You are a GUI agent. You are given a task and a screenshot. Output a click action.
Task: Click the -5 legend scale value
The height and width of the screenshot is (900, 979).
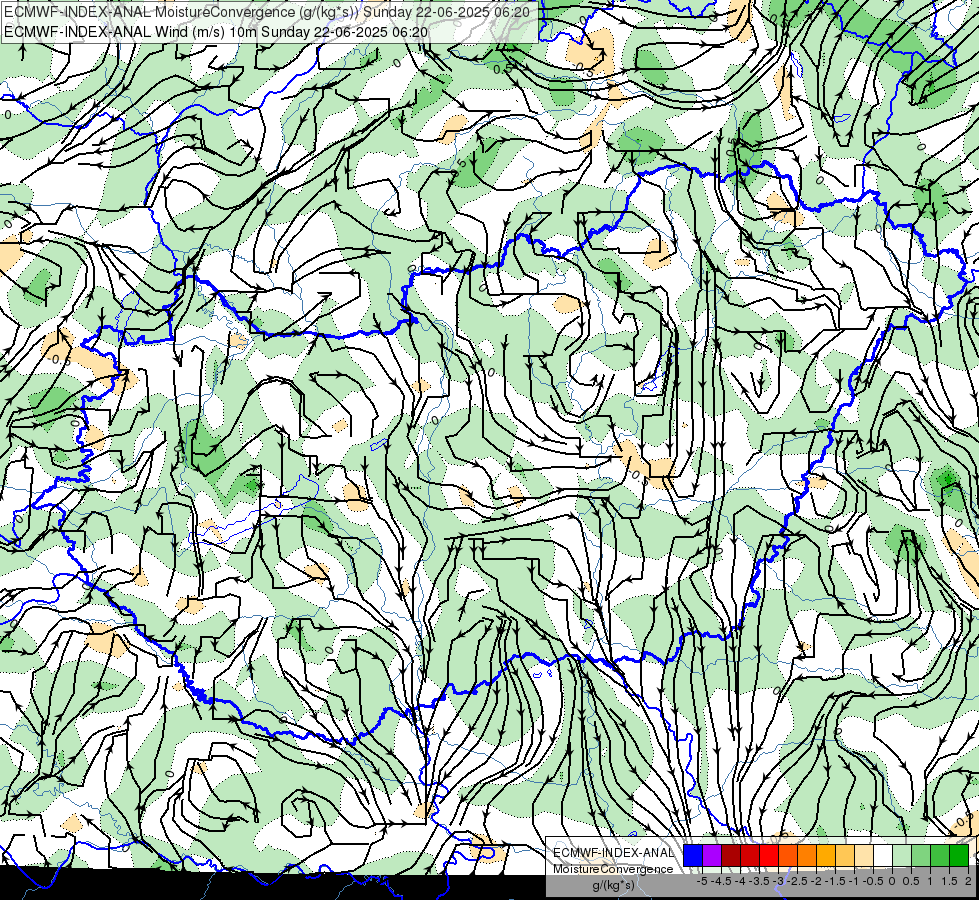[x=702, y=881]
